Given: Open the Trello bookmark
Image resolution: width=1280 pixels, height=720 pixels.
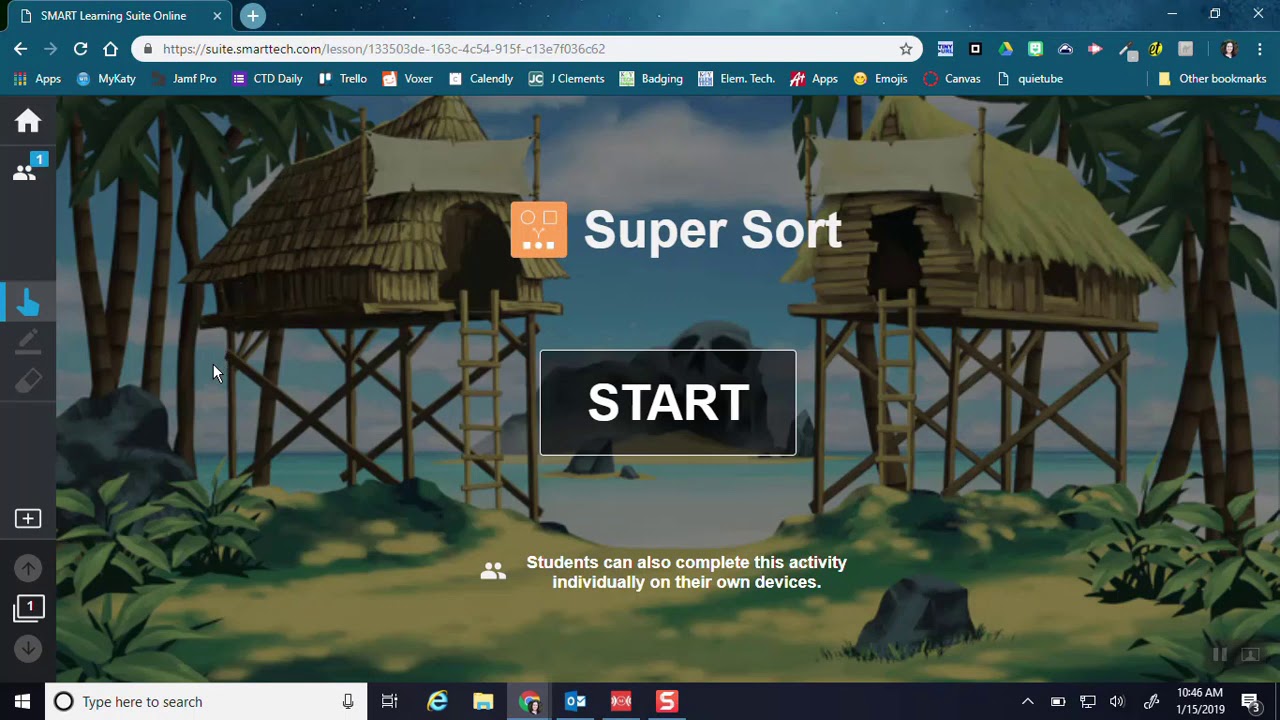Looking at the screenshot, I should 342,79.
